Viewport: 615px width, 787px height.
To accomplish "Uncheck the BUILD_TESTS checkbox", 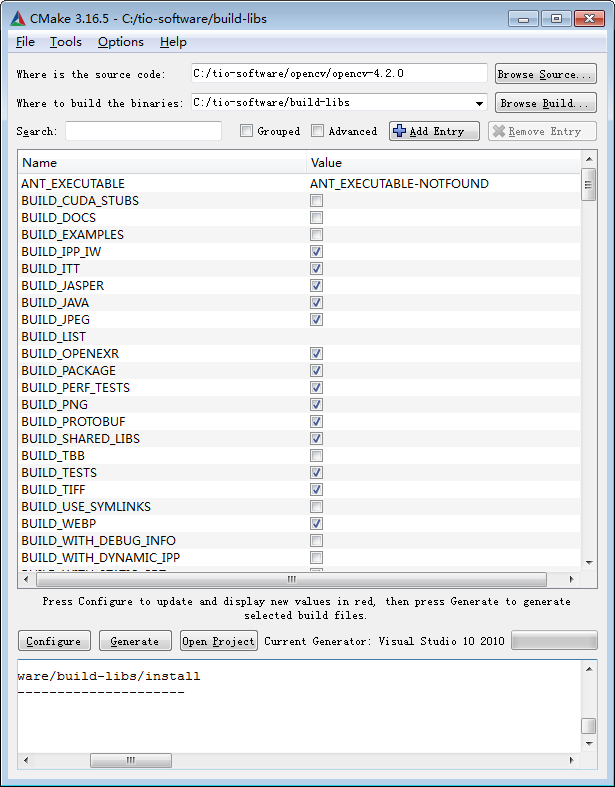I will [316, 473].
